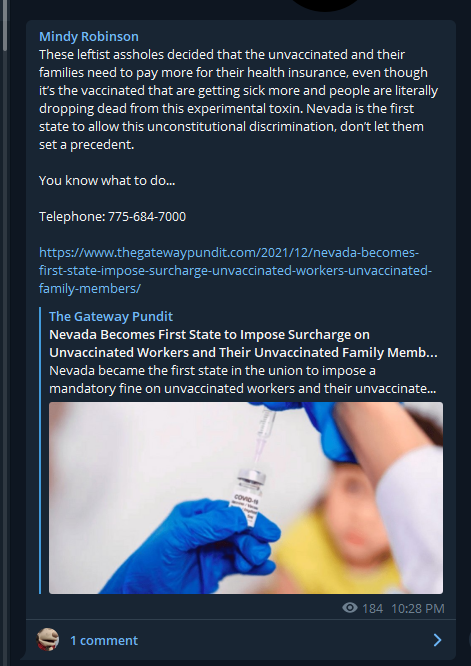Screen dimensions: 471x666
Task: Click the eye views icon
Action: coord(350,608)
